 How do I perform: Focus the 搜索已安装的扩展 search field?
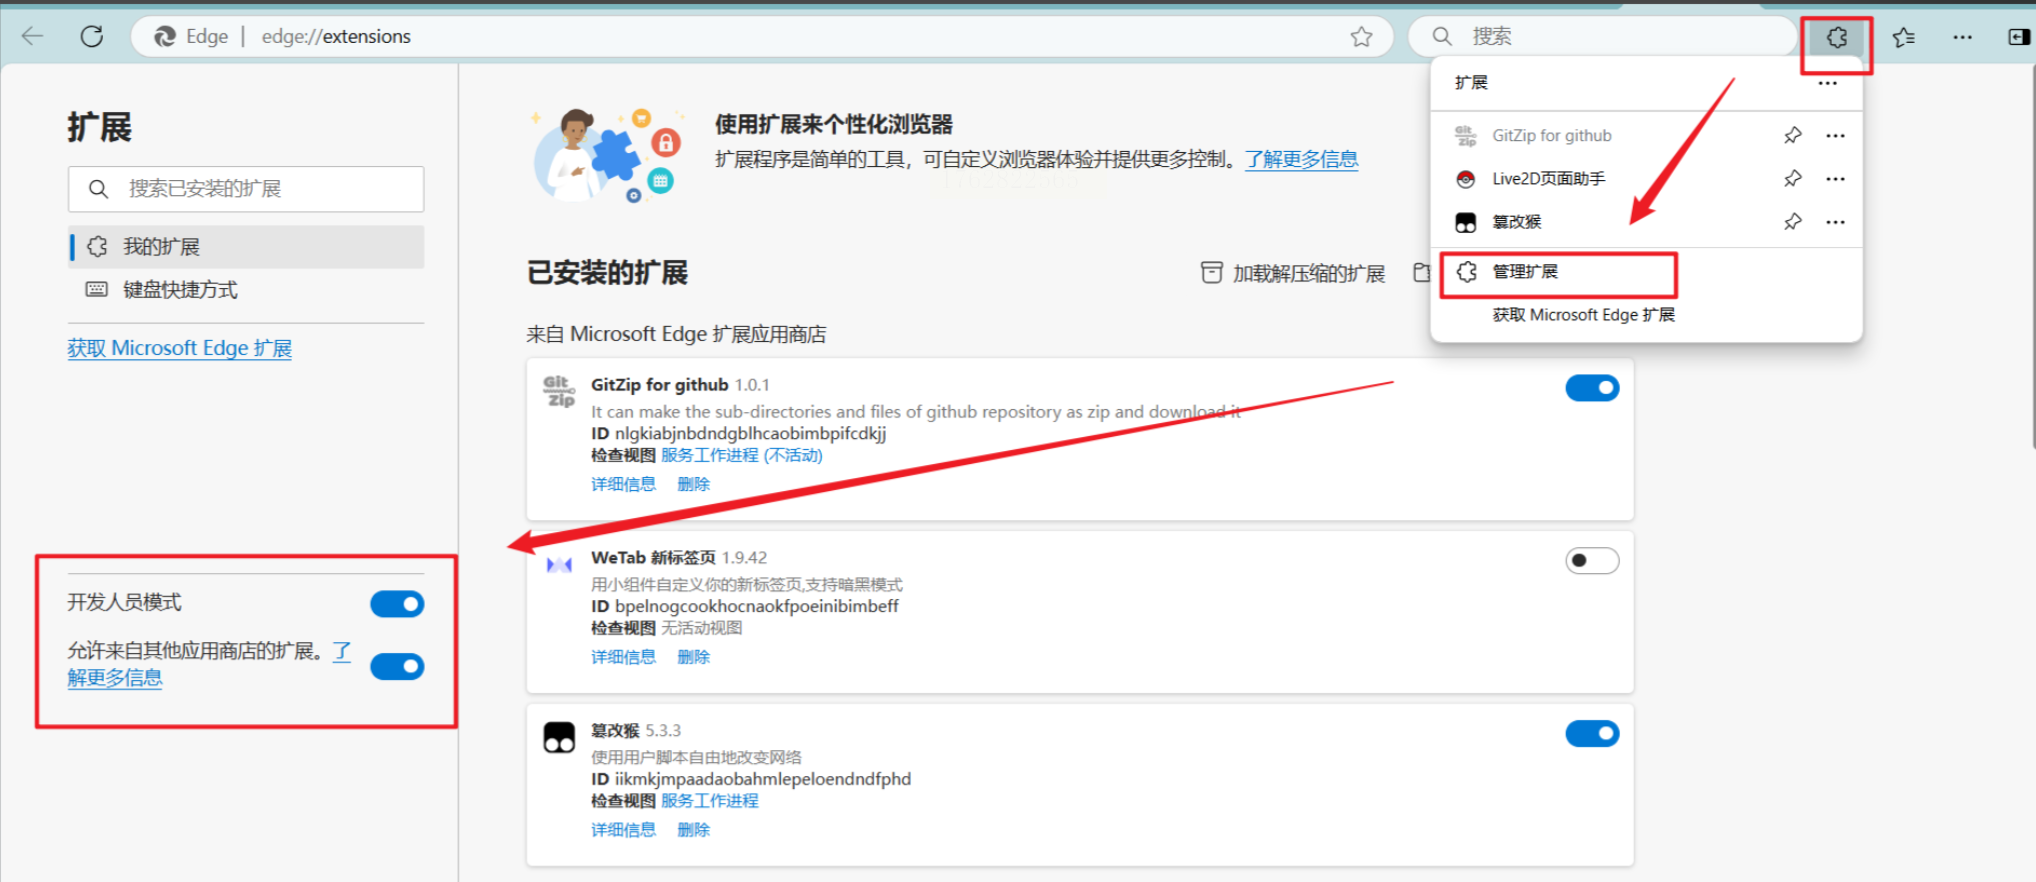pyautogui.click(x=246, y=189)
